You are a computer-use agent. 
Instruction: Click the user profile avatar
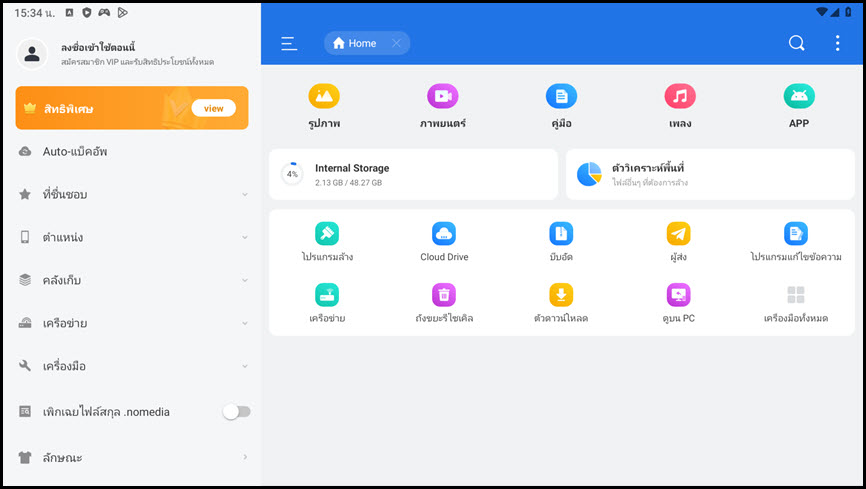click(32, 54)
